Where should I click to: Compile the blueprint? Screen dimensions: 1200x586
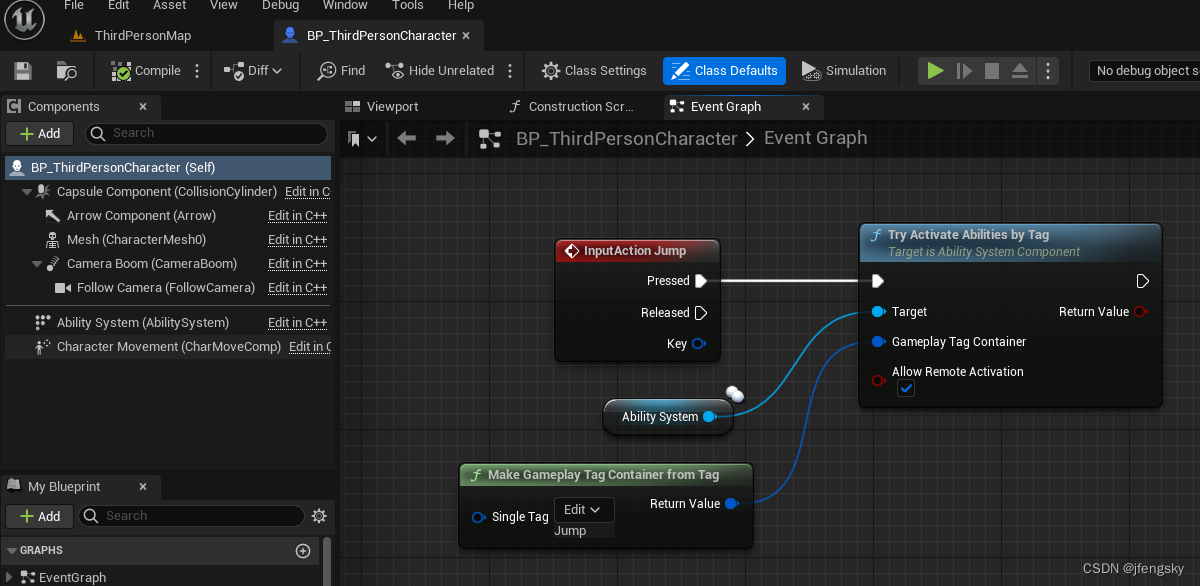click(x=147, y=71)
